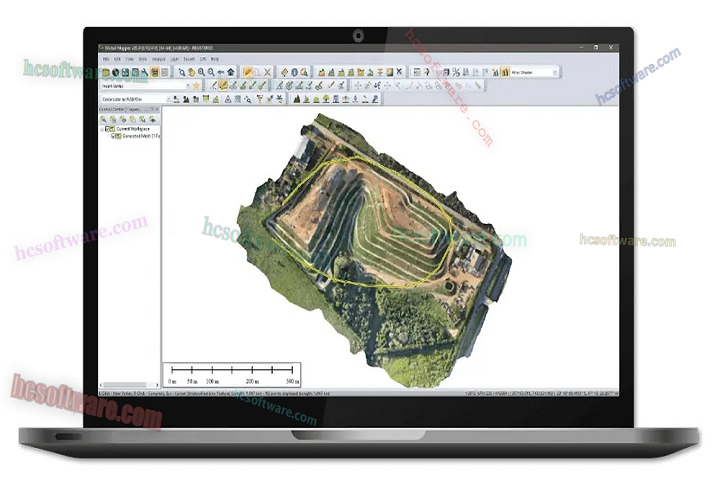Select the Feature Info tool
720x480 pixels.
tap(294, 72)
